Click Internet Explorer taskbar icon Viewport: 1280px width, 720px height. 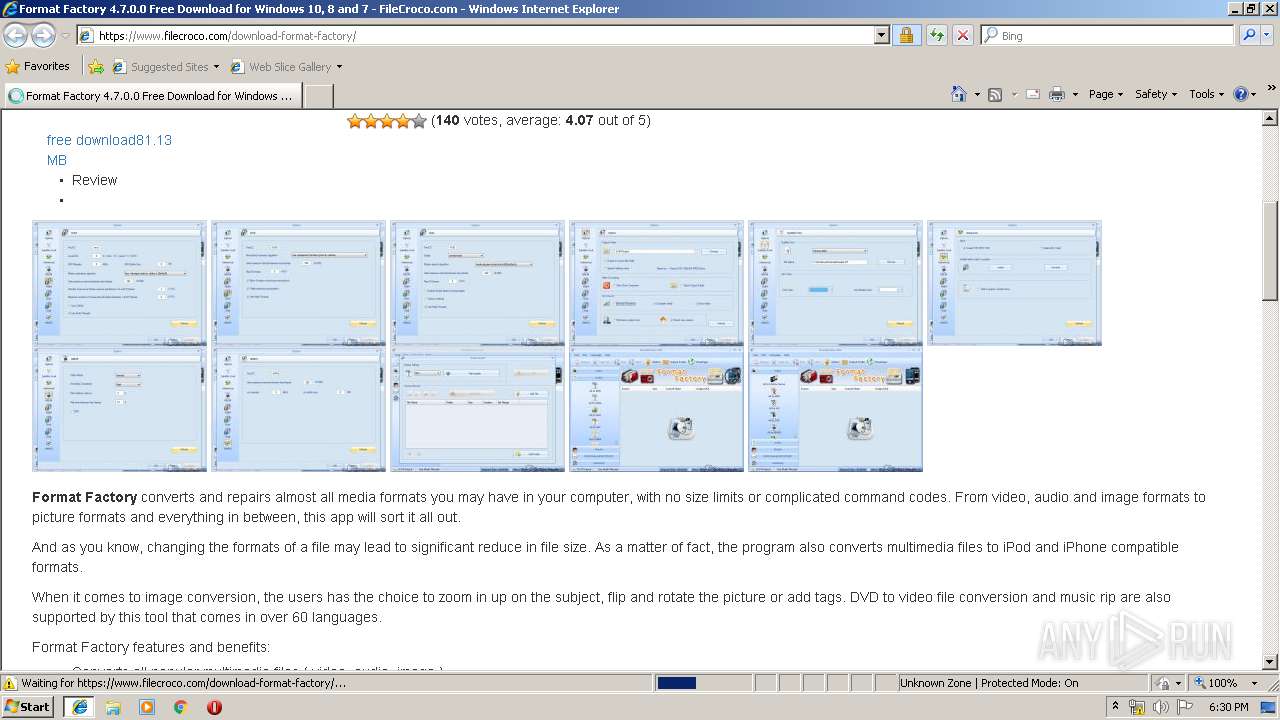point(79,707)
